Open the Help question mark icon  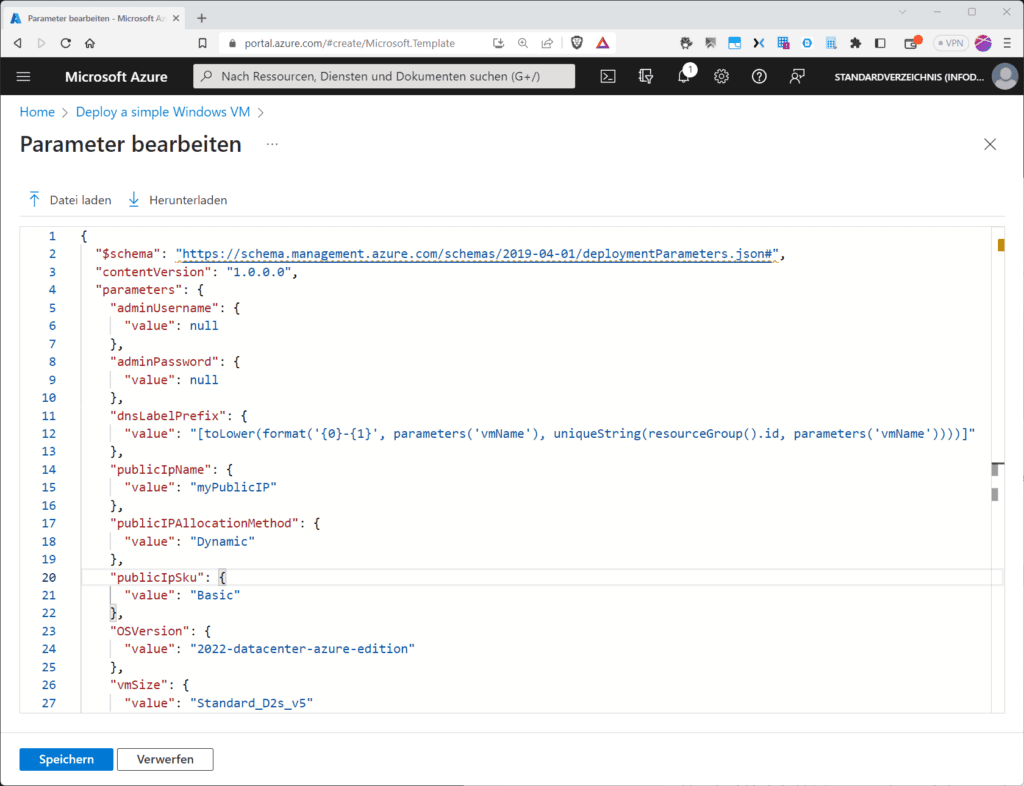coord(759,76)
